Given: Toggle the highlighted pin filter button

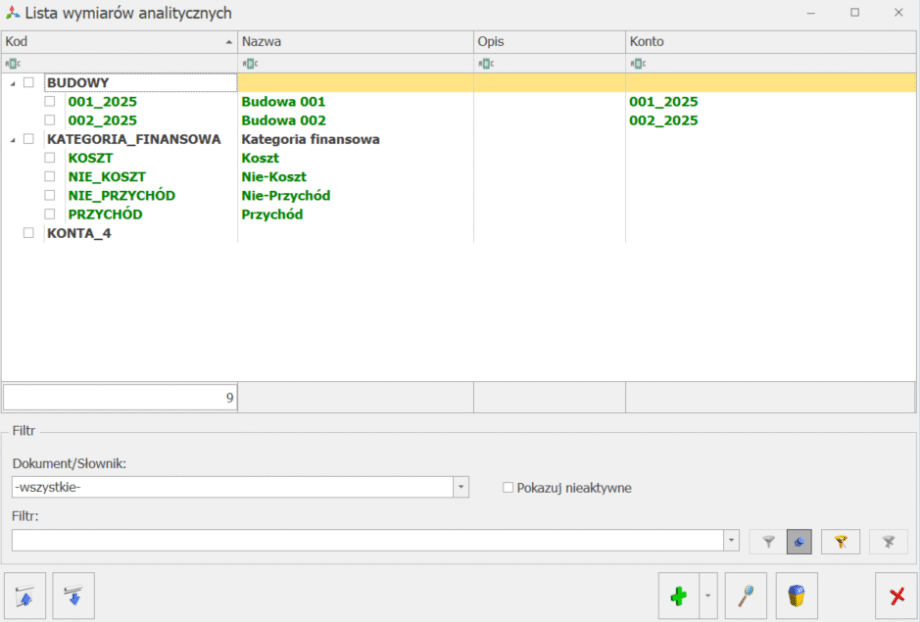Looking at the screenshot, I should 799,541.
